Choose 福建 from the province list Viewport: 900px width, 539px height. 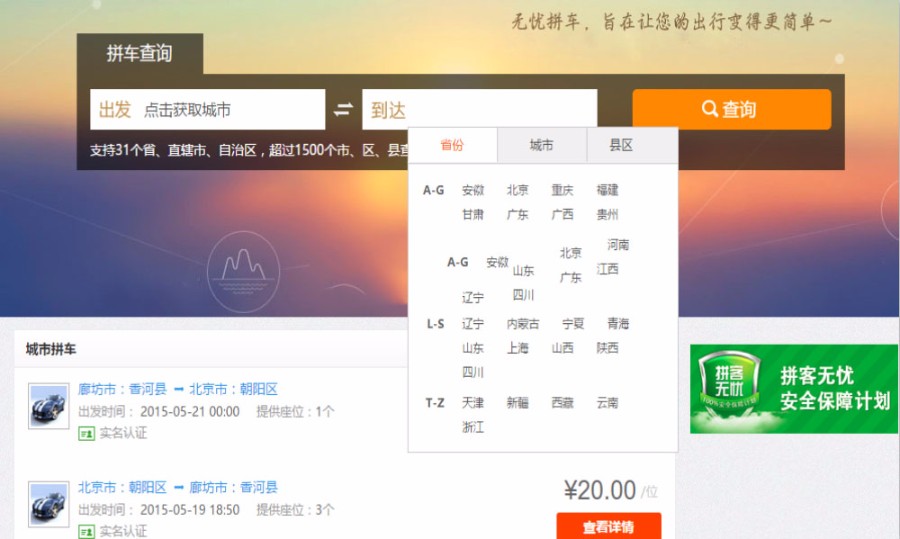coord(607,190)
